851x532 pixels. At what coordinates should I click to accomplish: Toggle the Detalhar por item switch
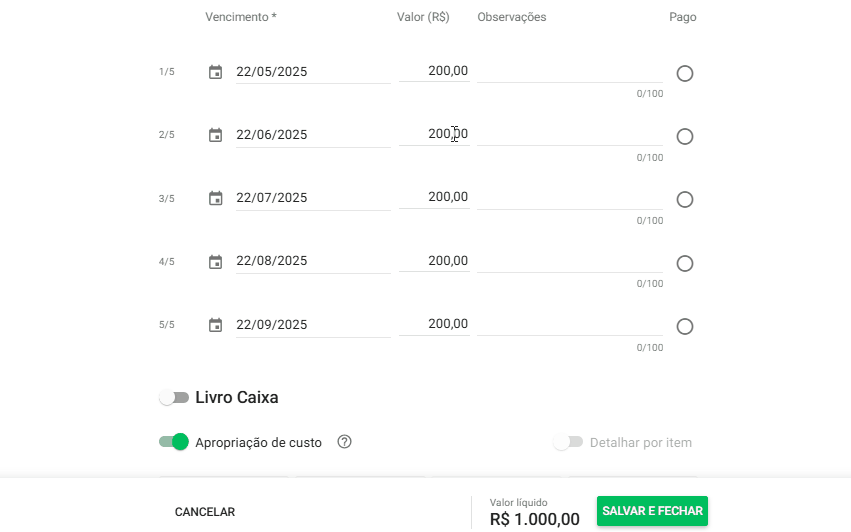pyautogui.click(x=568, y=442)
